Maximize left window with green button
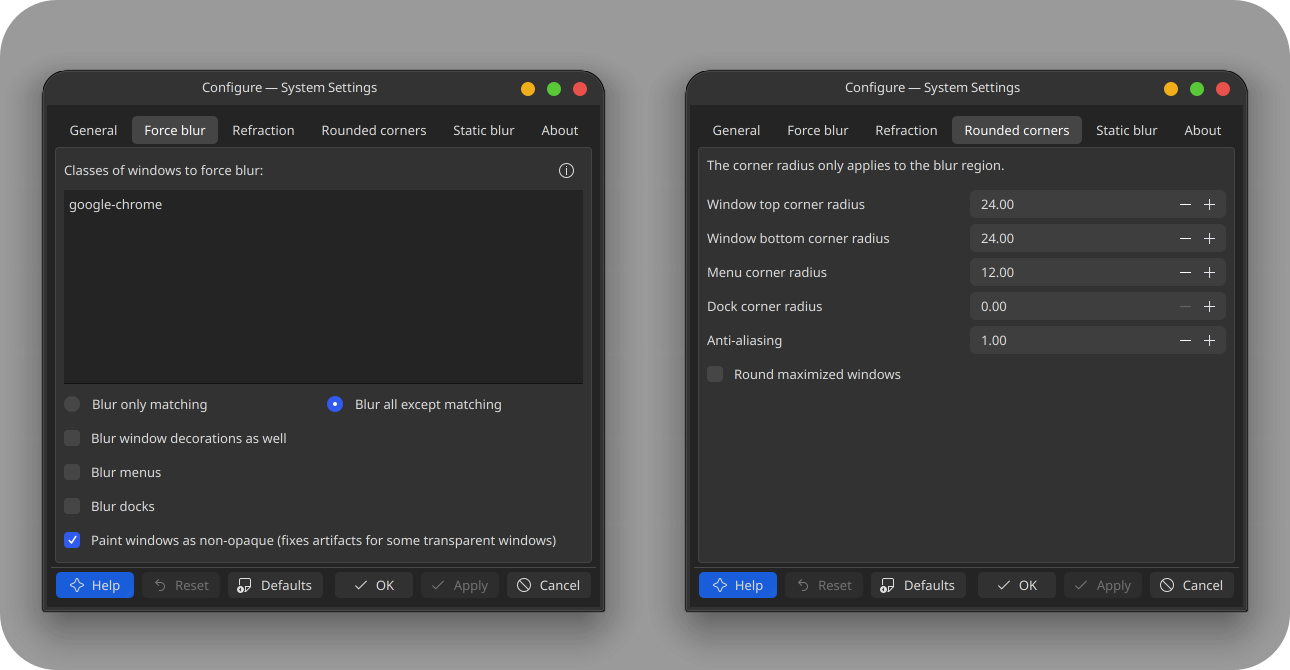Viewport: 1290px width, 670px height. click(x=554, y=89)
